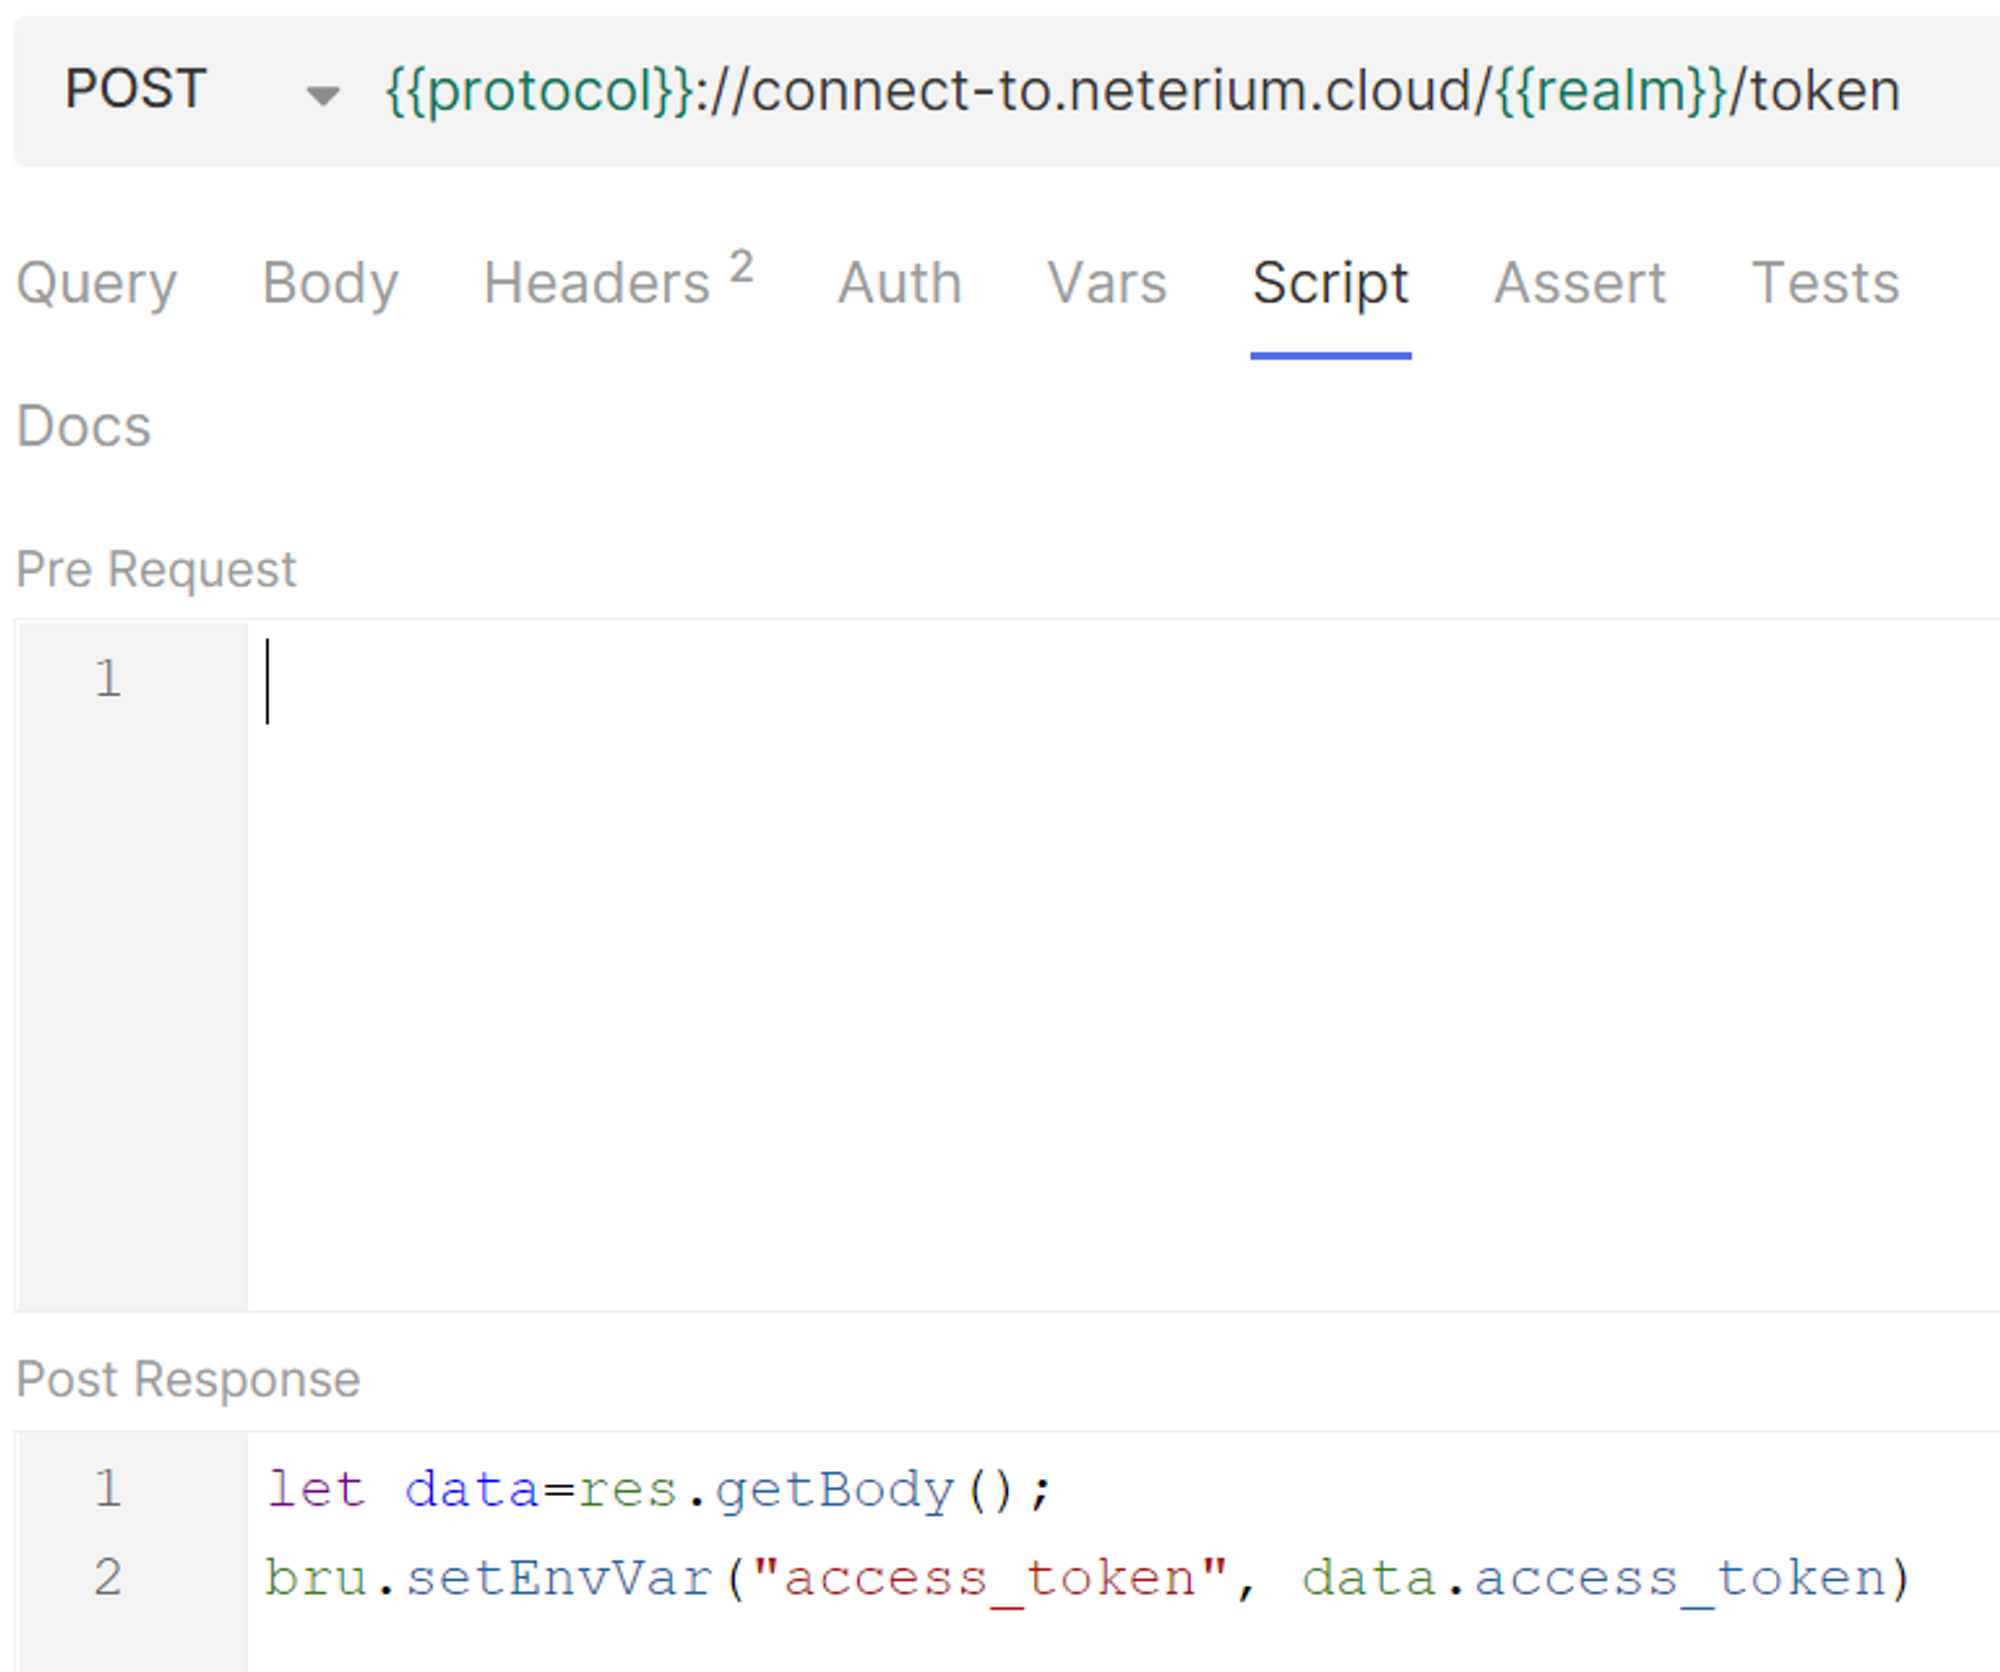Click line number 1 in Pre Request gutter
Screen dimensions: 2000x1672
point(108,679)
